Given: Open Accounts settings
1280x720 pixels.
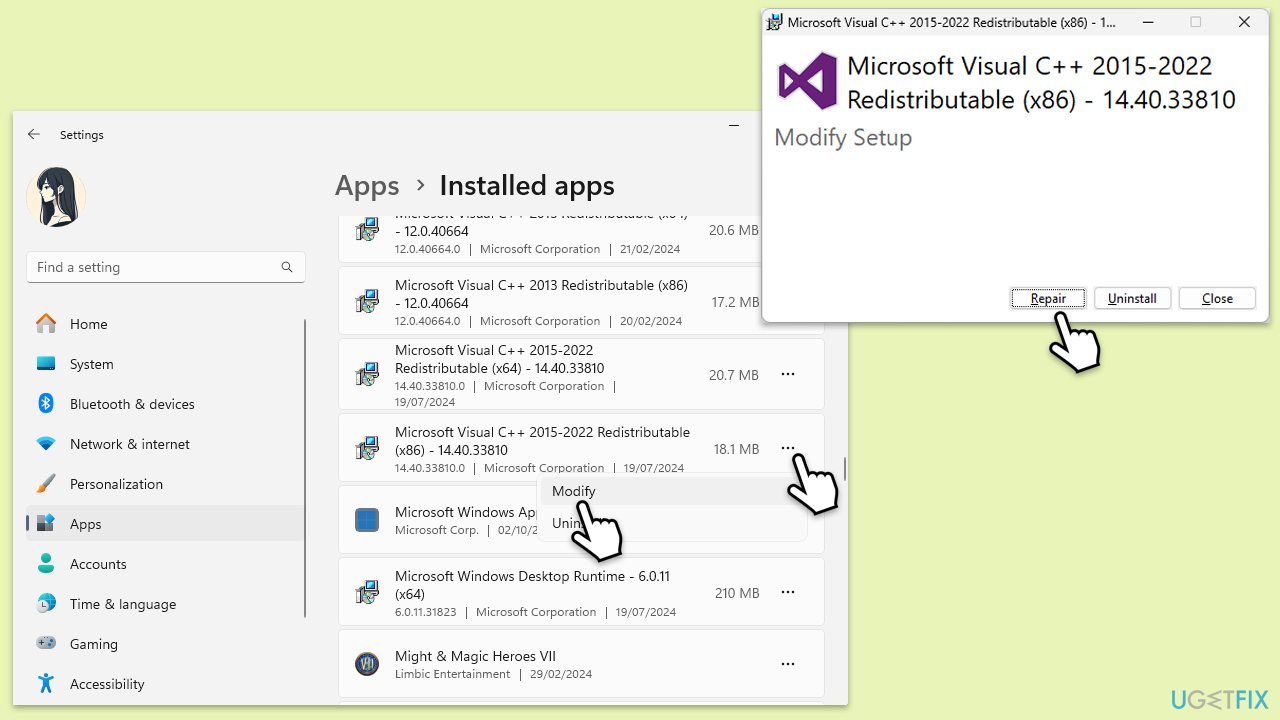Looking at the screenshot, I should pyautogui.click(x=166, y=564).
